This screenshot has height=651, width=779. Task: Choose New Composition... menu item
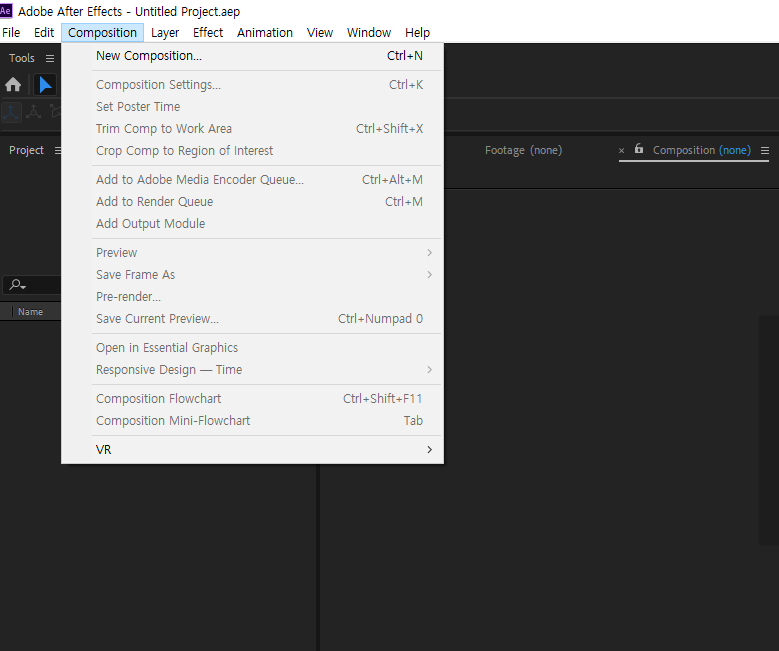(252, 56)
